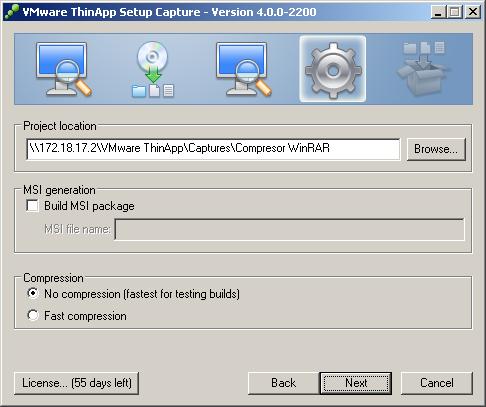Click the 'MSI file name:' label

point(77,229)
